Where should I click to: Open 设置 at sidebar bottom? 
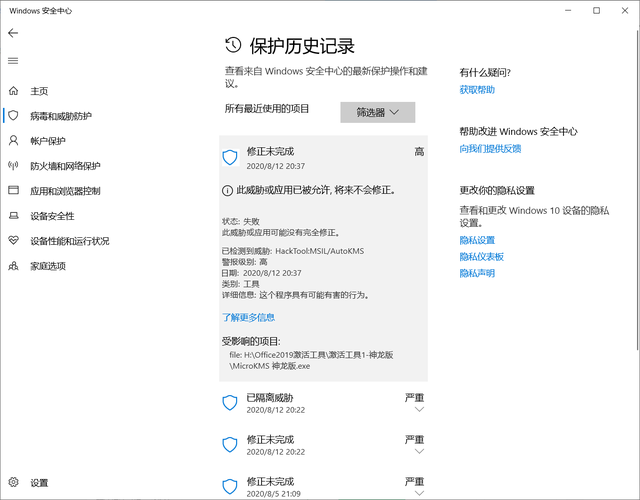39,483
